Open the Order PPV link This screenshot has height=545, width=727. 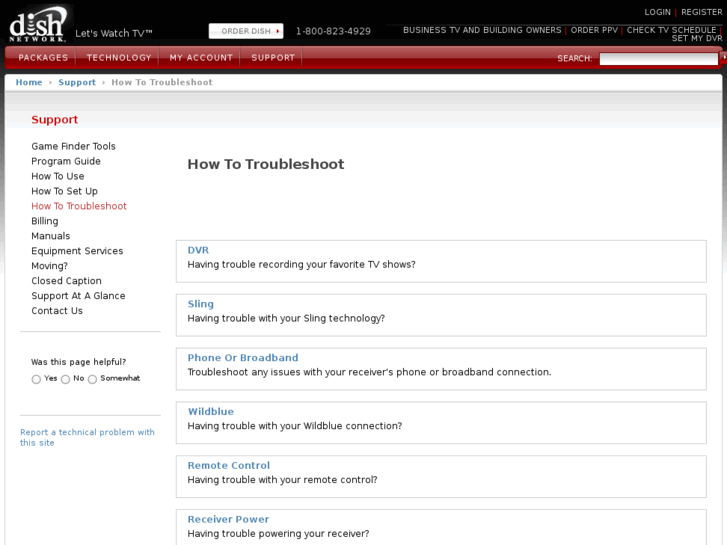tap(594, 30)
